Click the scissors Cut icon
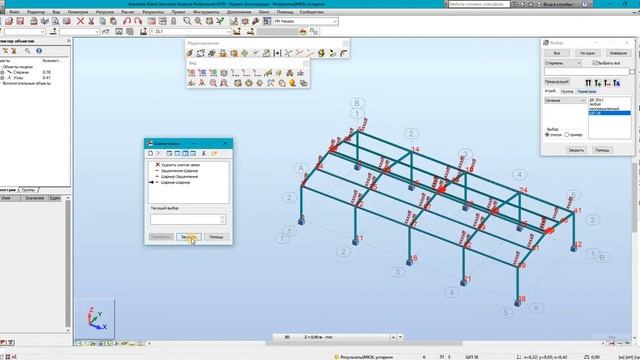Image resolution: width=640 pixels, height=360 pixels. pyautogui.click(x=91, y=21)
